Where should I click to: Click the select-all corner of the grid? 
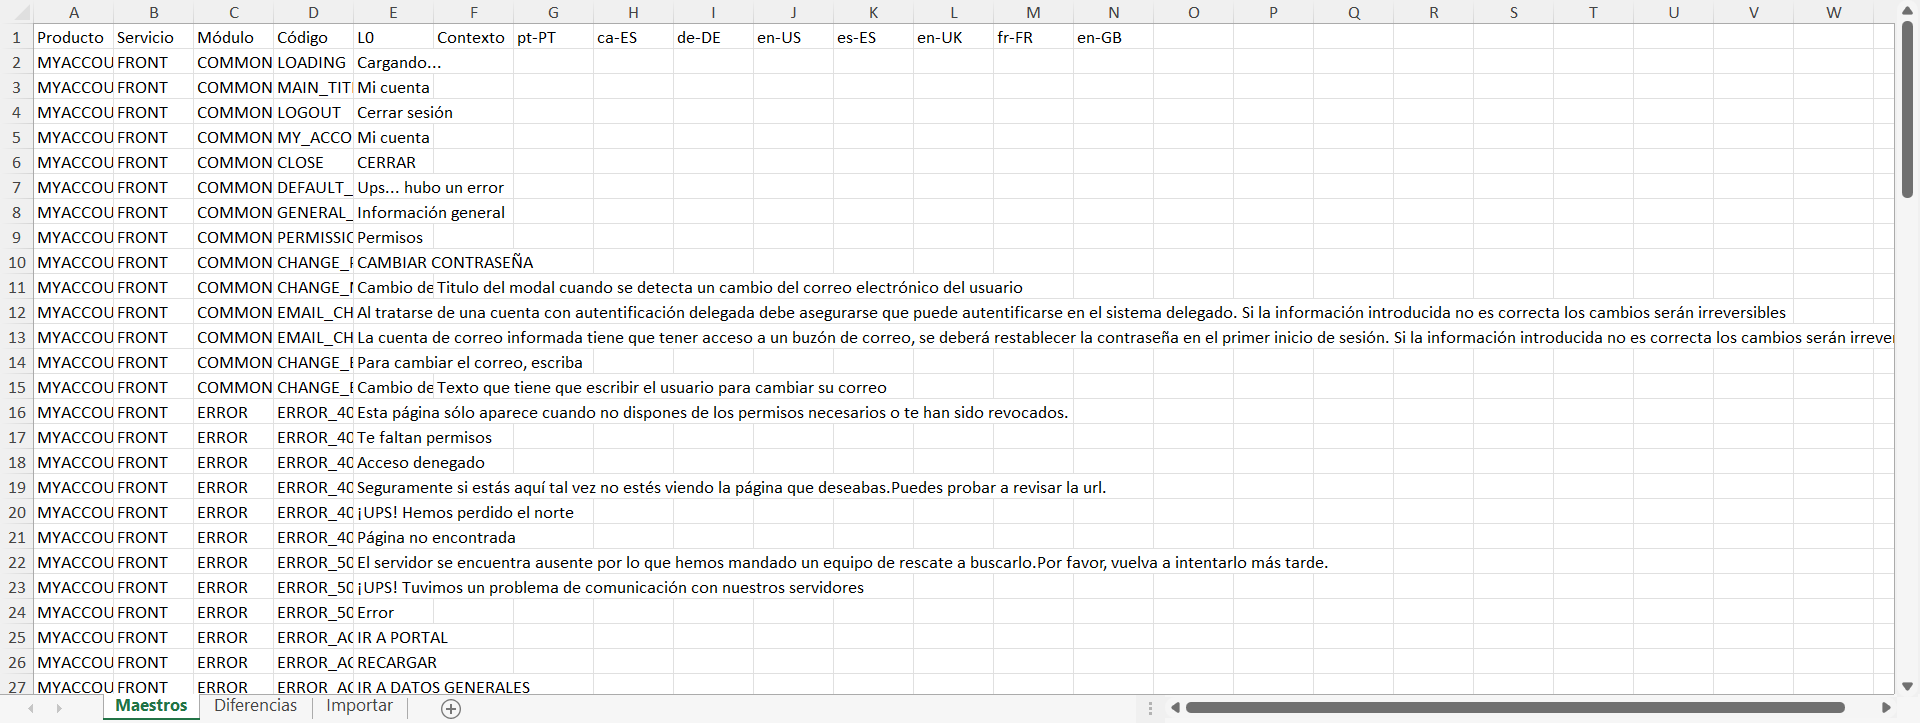tap(16, 12)
